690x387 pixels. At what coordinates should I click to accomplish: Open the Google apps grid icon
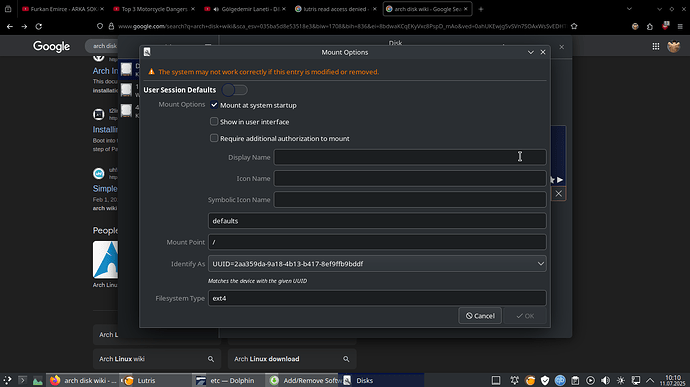(656, 46)
